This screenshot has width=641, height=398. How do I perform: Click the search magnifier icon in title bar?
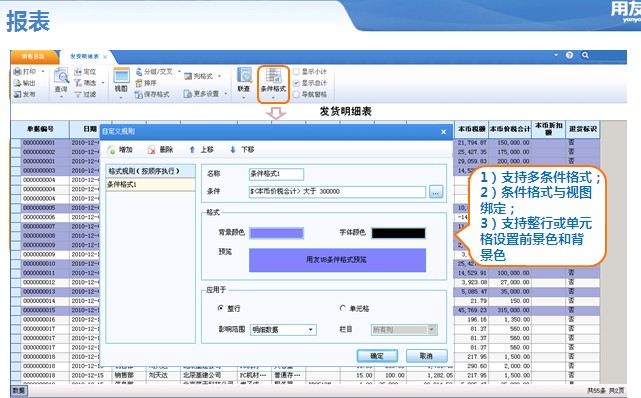(x=585, y=55)
